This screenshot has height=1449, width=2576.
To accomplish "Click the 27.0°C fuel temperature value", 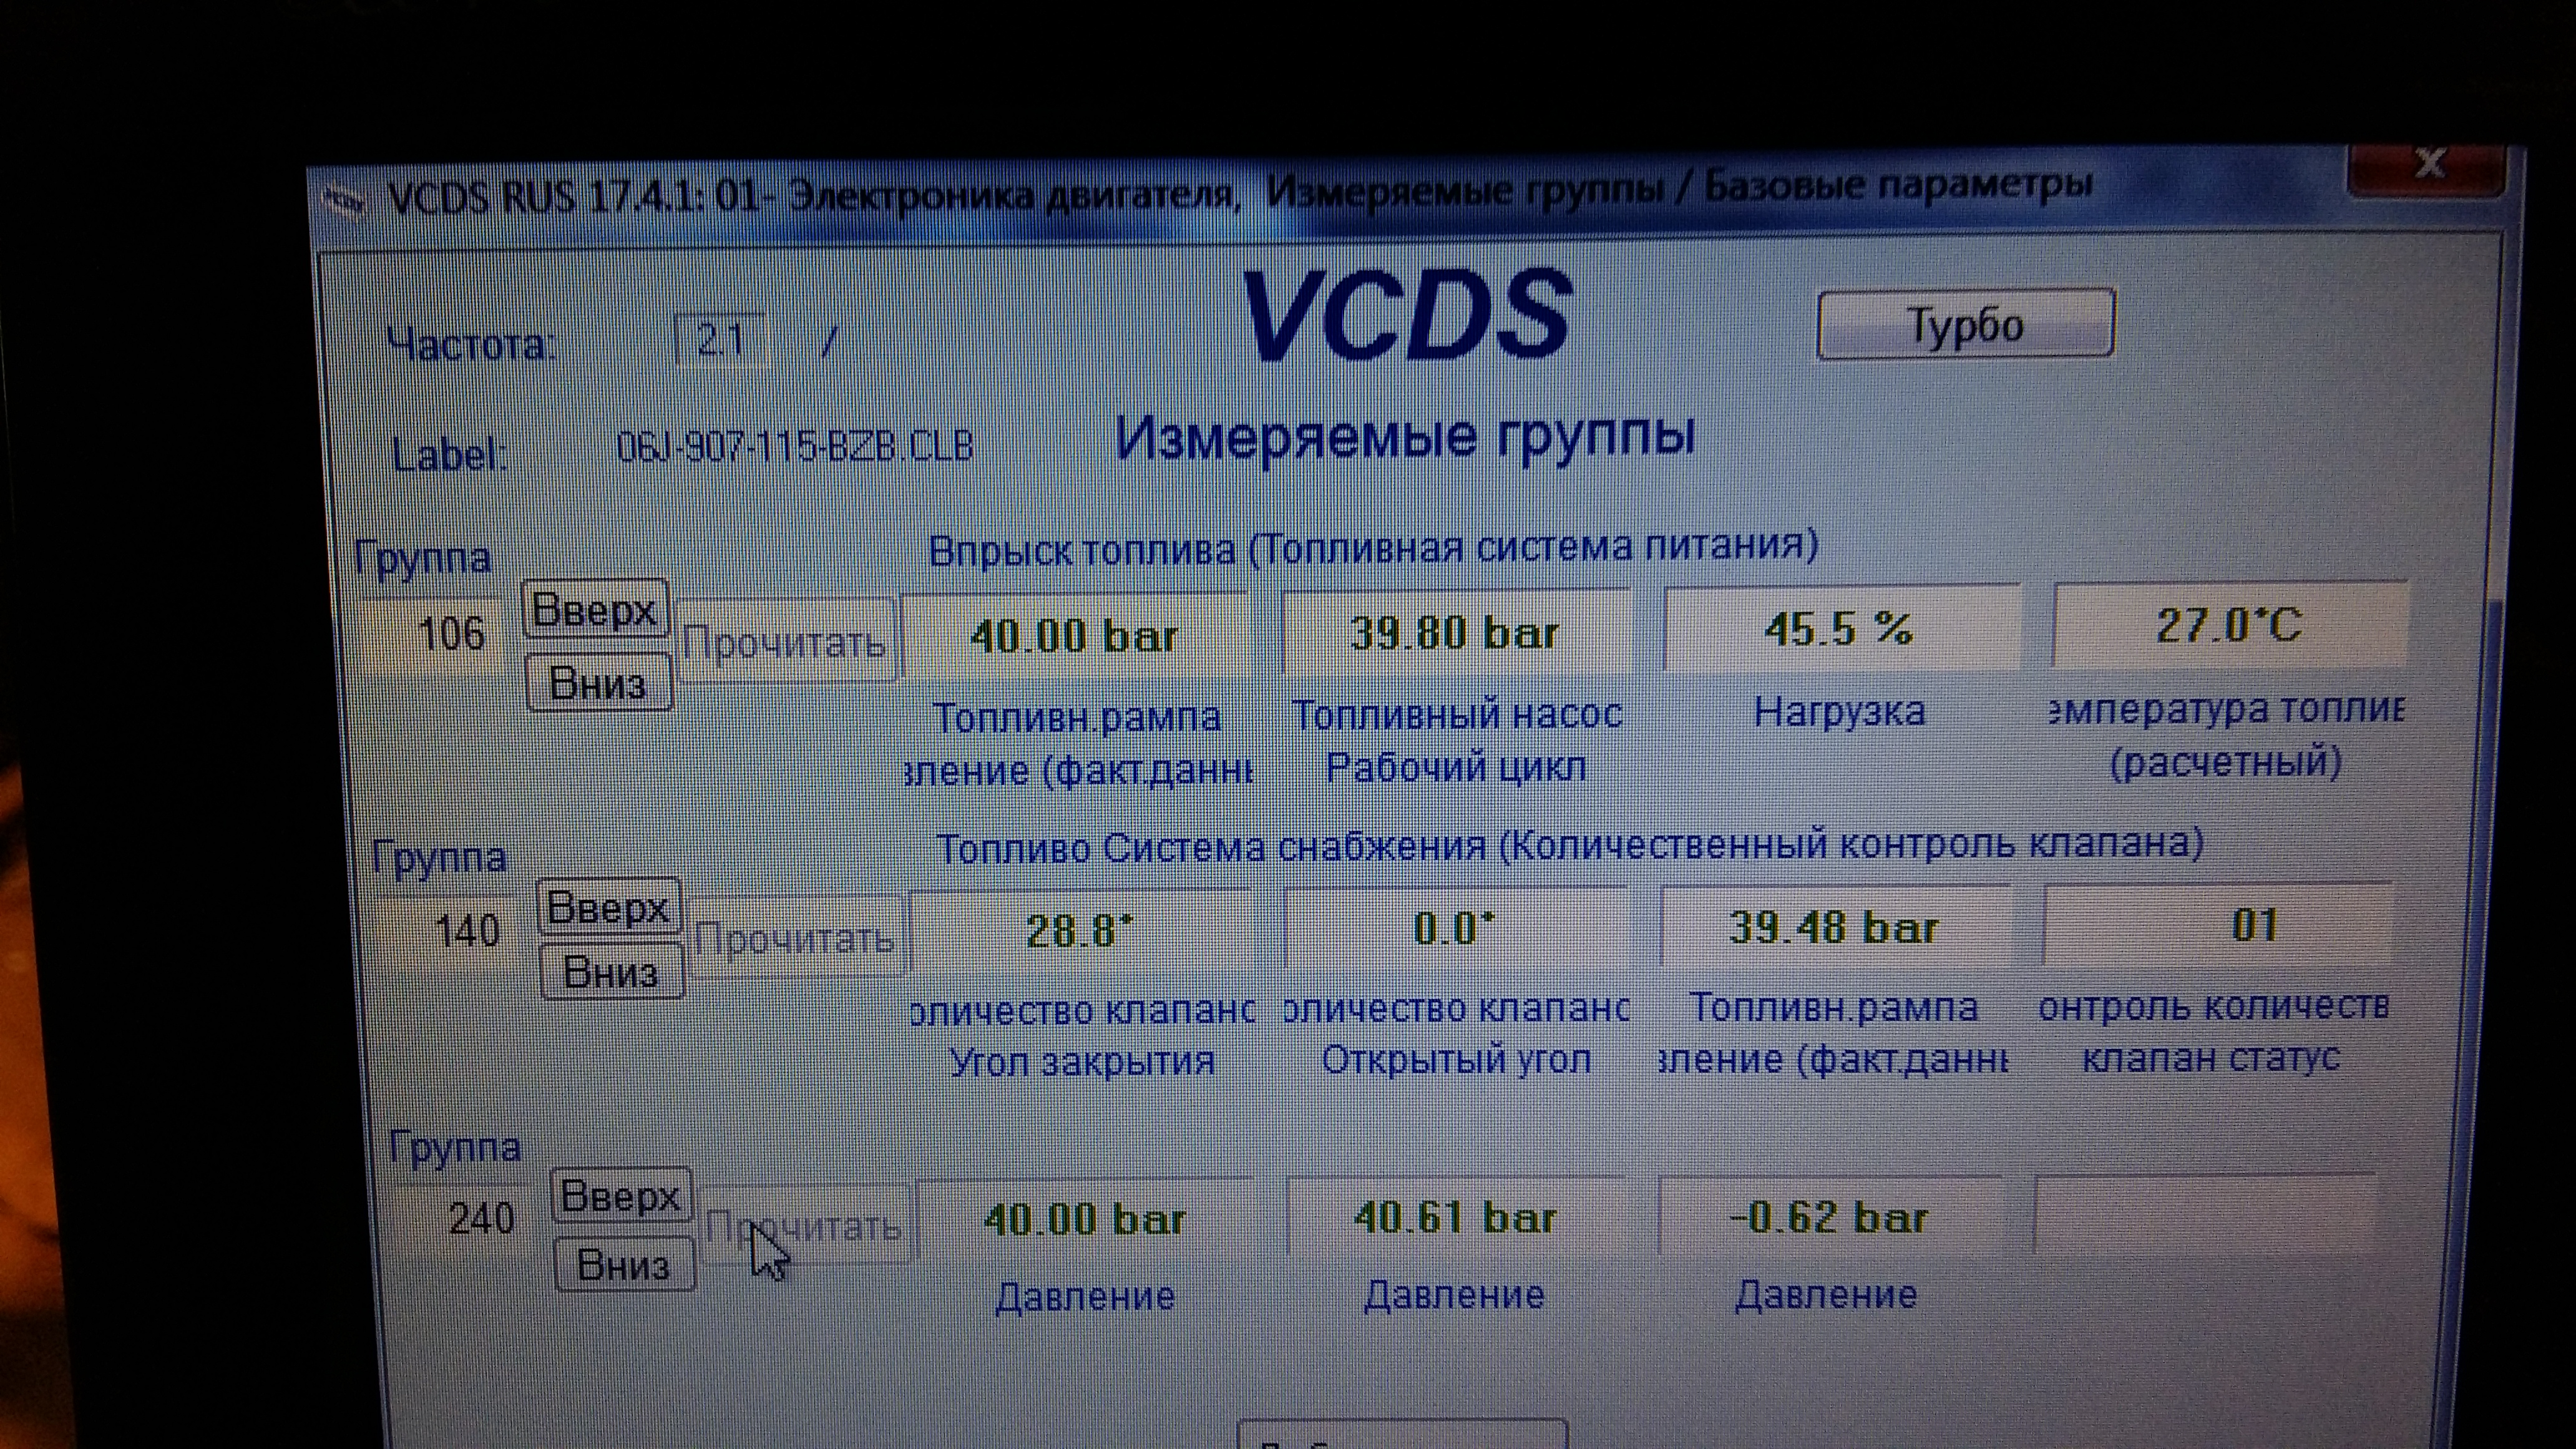I will 2230,625.
